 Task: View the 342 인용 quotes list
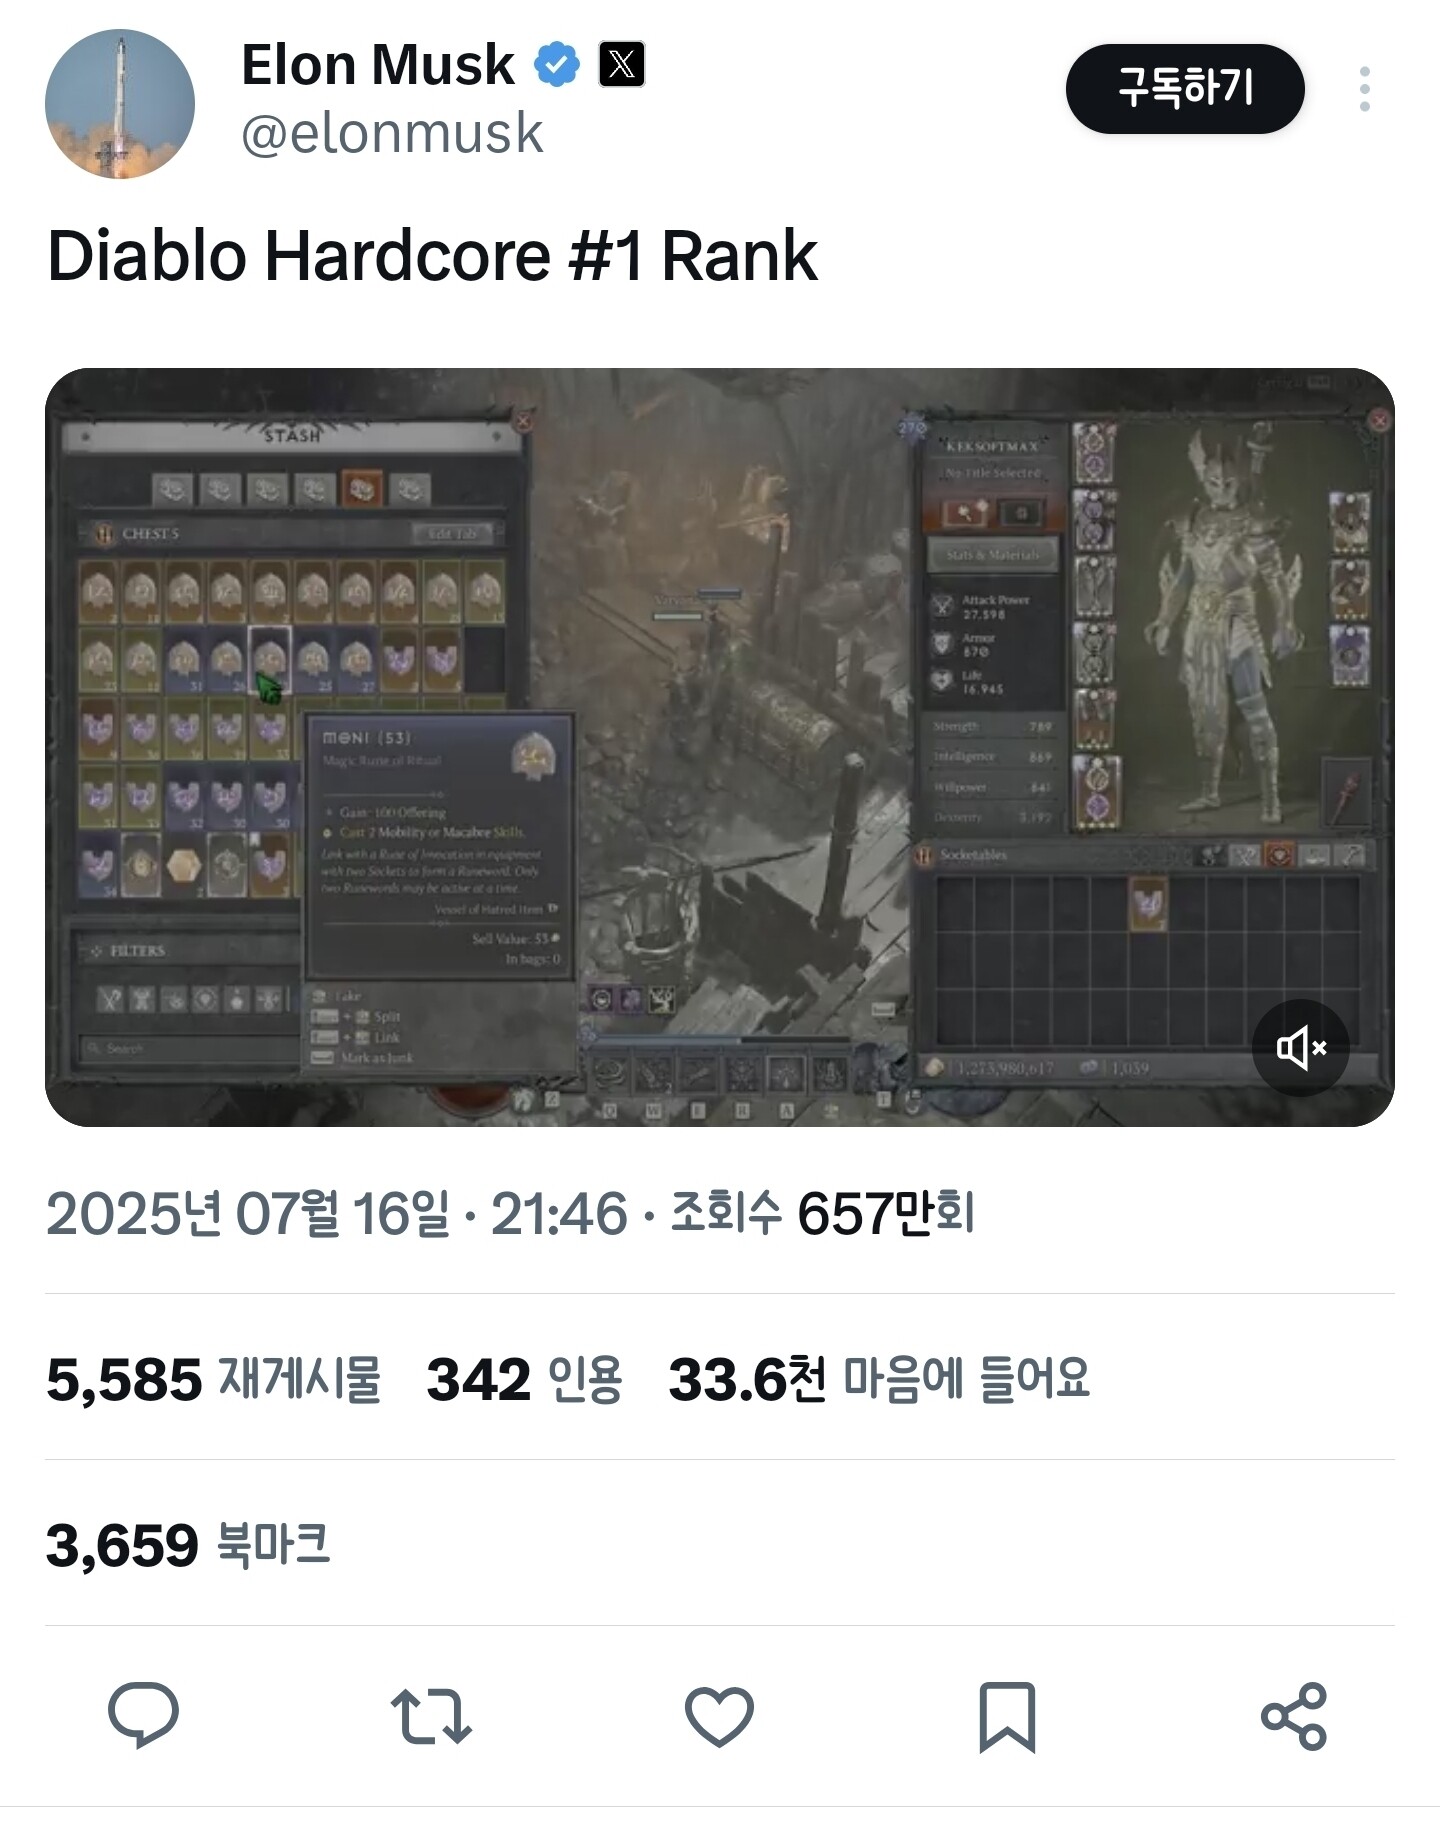click(x=525, y=1379)
